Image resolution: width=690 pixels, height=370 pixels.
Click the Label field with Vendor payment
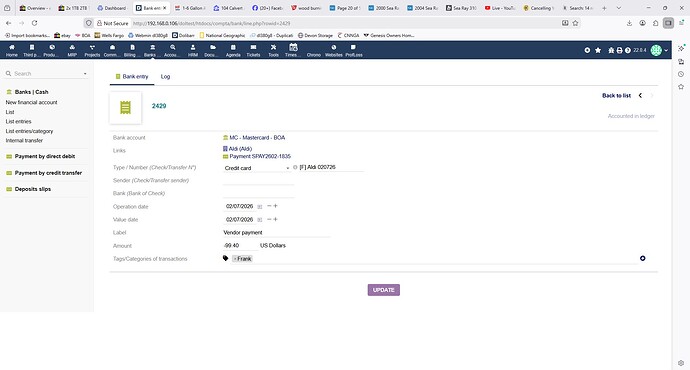[x=276, y=232]
